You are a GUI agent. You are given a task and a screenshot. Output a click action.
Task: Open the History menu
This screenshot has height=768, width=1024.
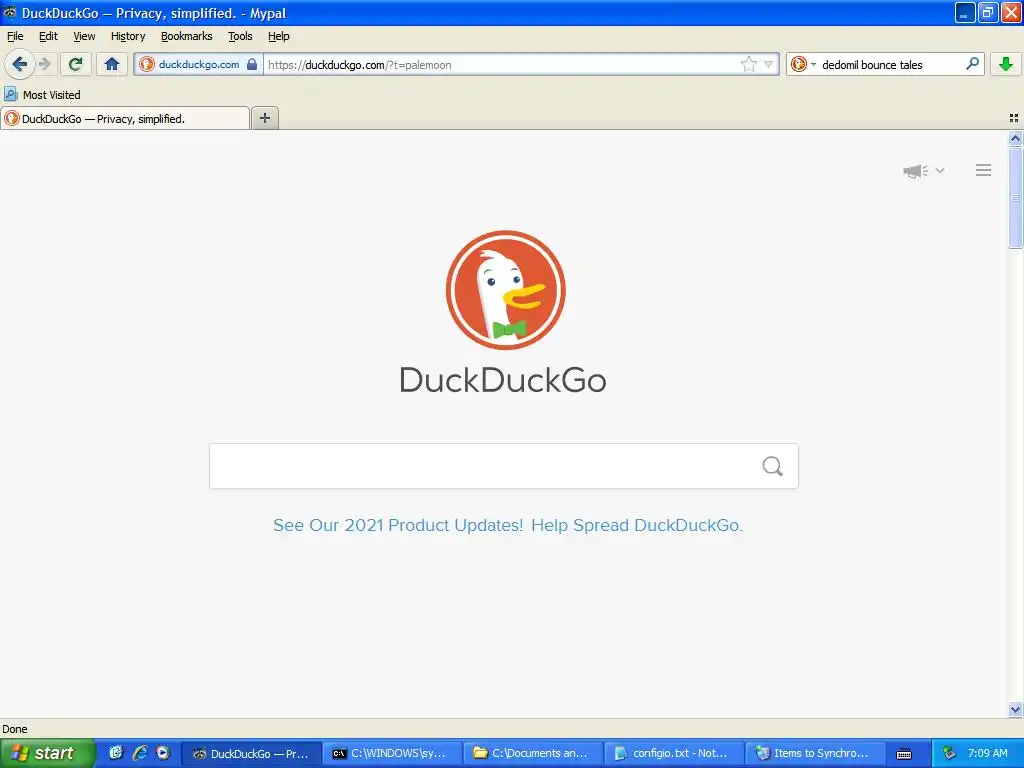(x=128, y=36)
